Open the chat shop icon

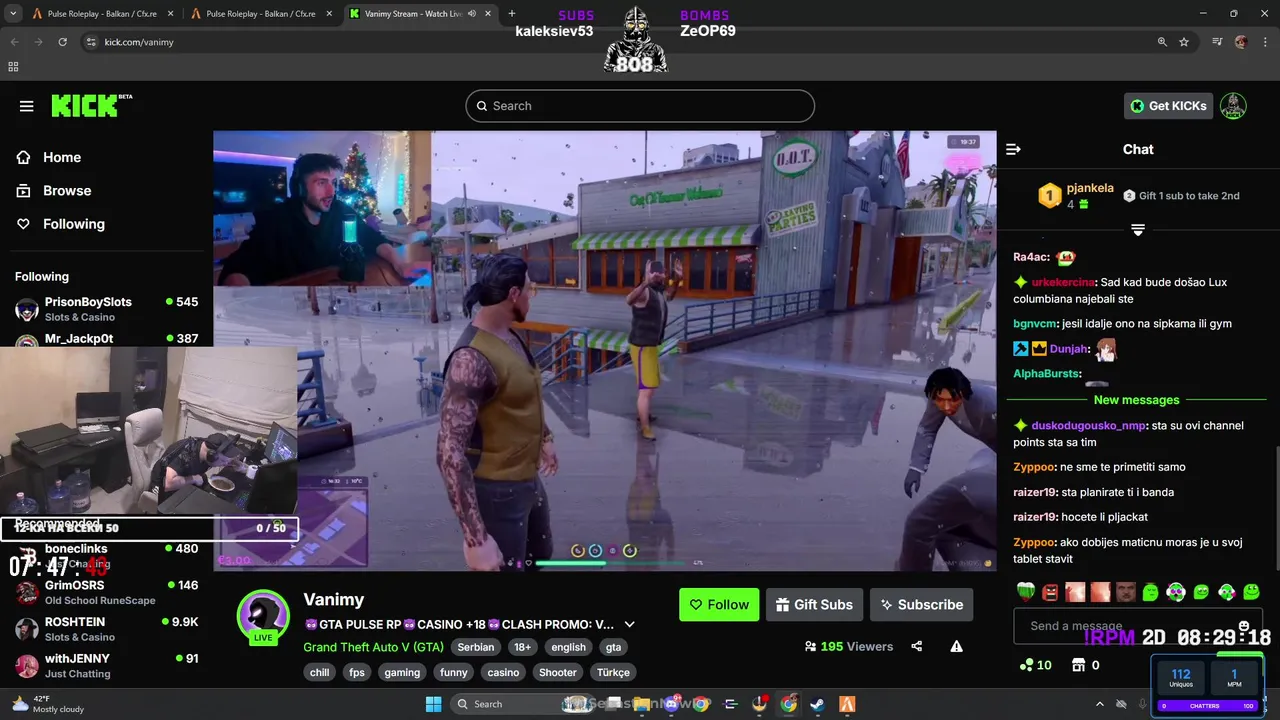(x=1078, y=665)
